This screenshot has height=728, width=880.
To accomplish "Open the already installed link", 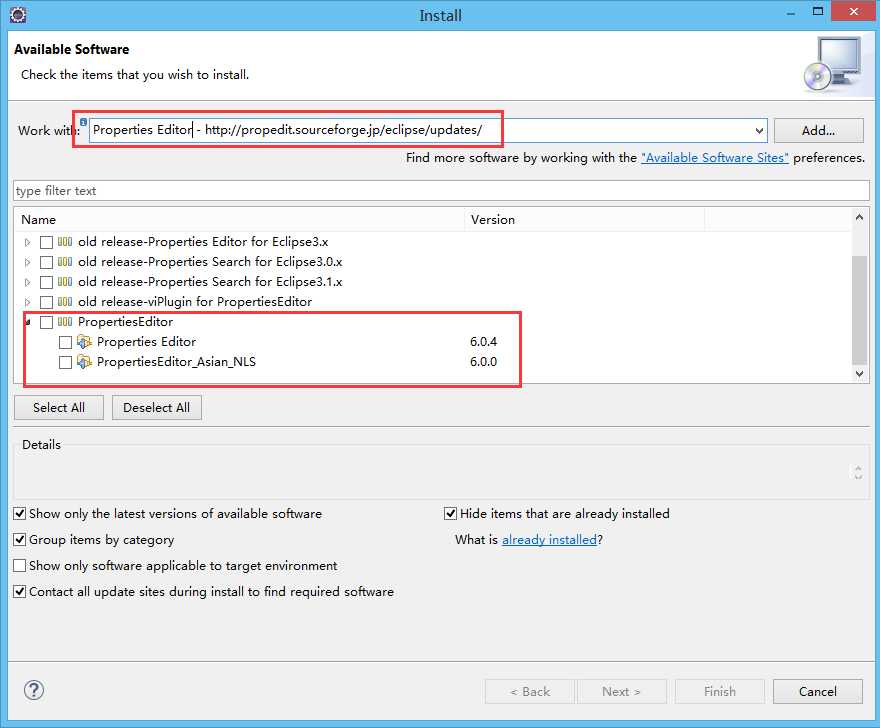I will (549, 540).
